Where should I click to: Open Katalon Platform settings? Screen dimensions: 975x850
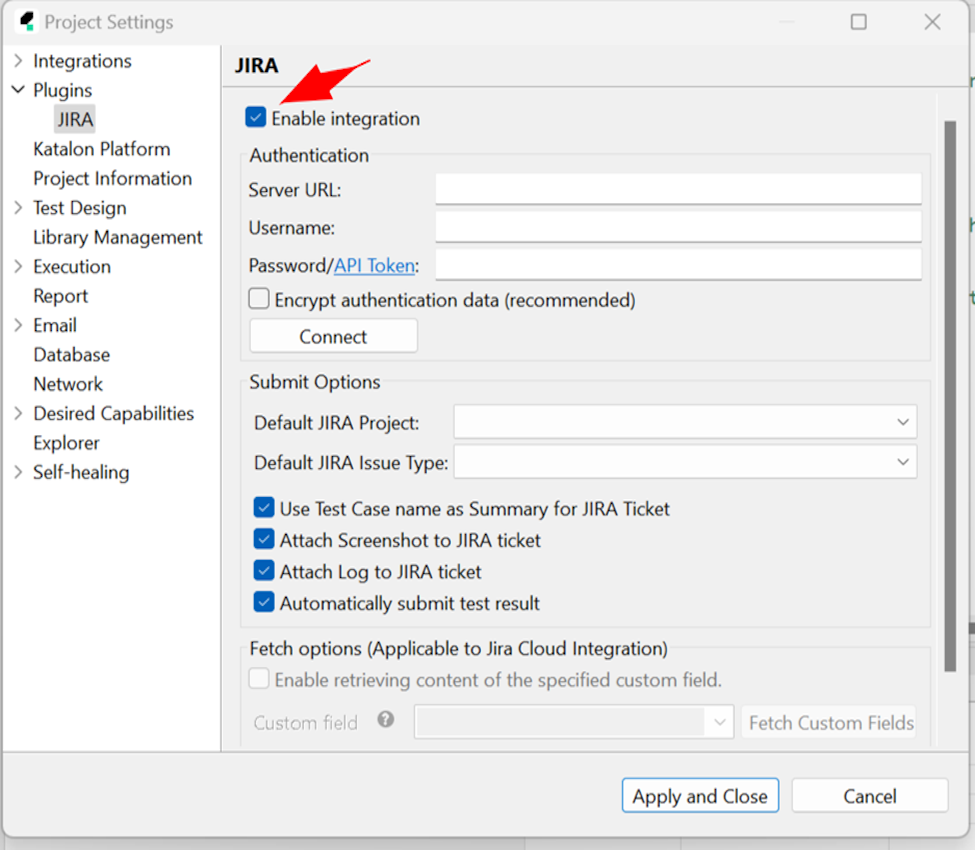pos(101,149)
